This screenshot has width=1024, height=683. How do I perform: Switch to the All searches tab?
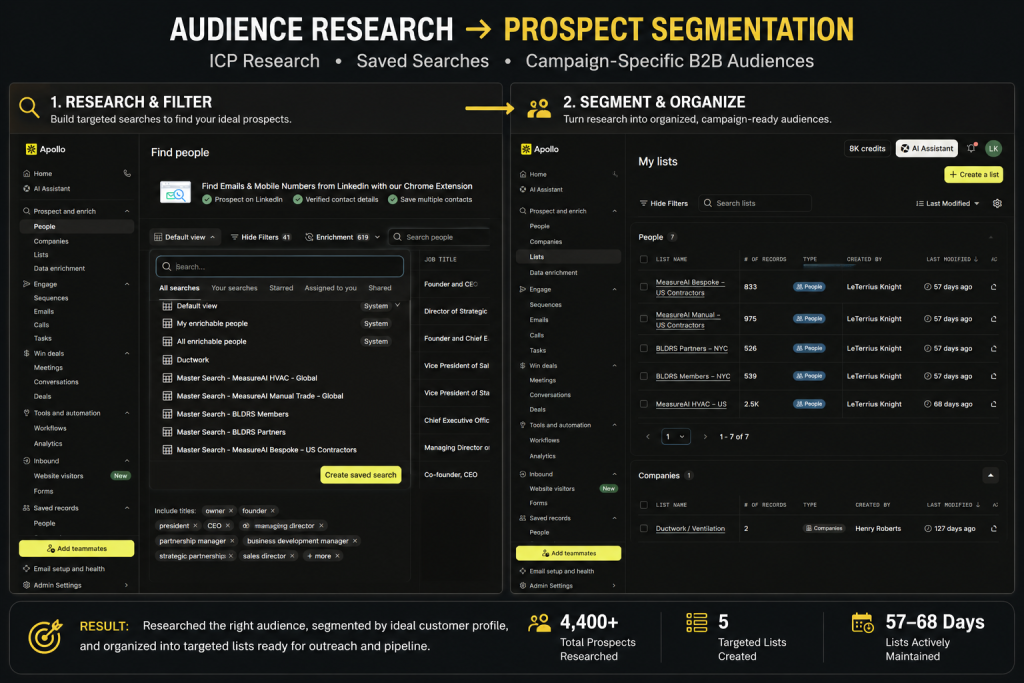click(180, 288)
